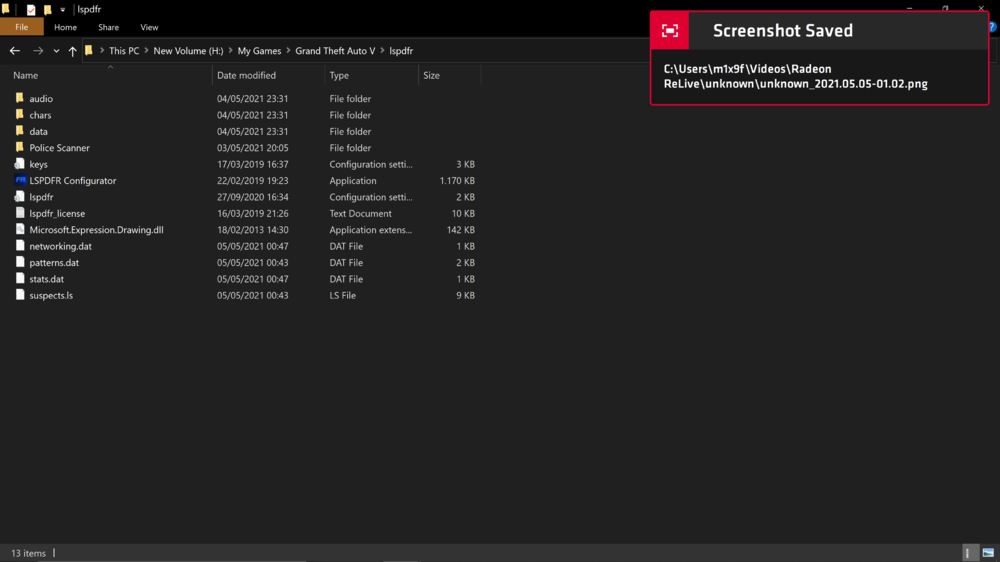Go up one folder level
Viewport: 1000px width, 562px height.
point(72,51)
